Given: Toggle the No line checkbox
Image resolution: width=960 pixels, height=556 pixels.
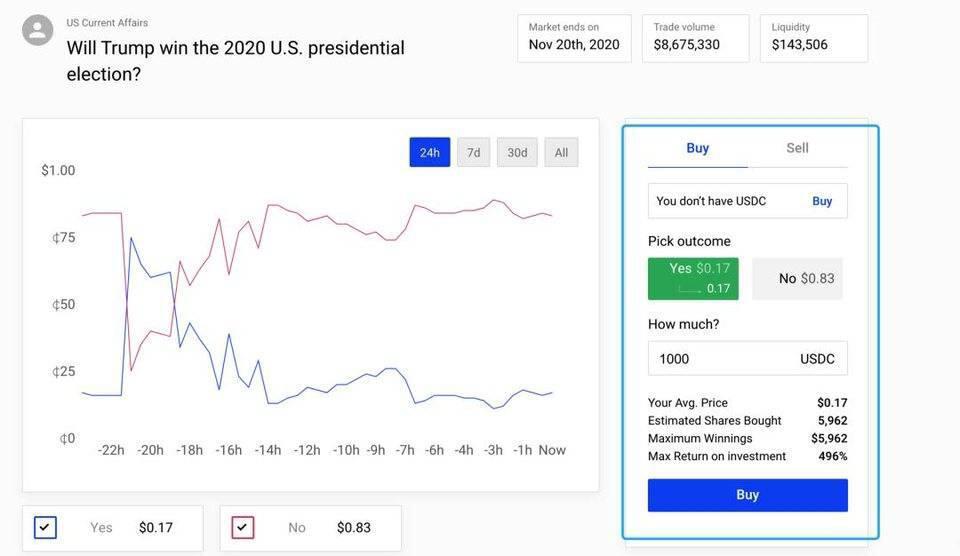Looking at the screenshot, I should [x=243, y=527].
